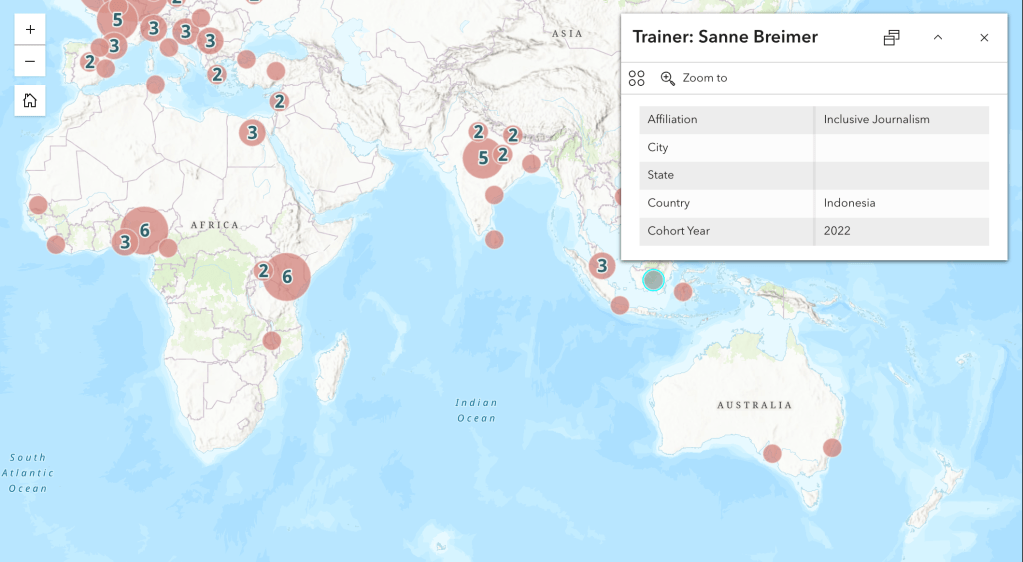Click the zoom out minus button

tap(30, 62)
